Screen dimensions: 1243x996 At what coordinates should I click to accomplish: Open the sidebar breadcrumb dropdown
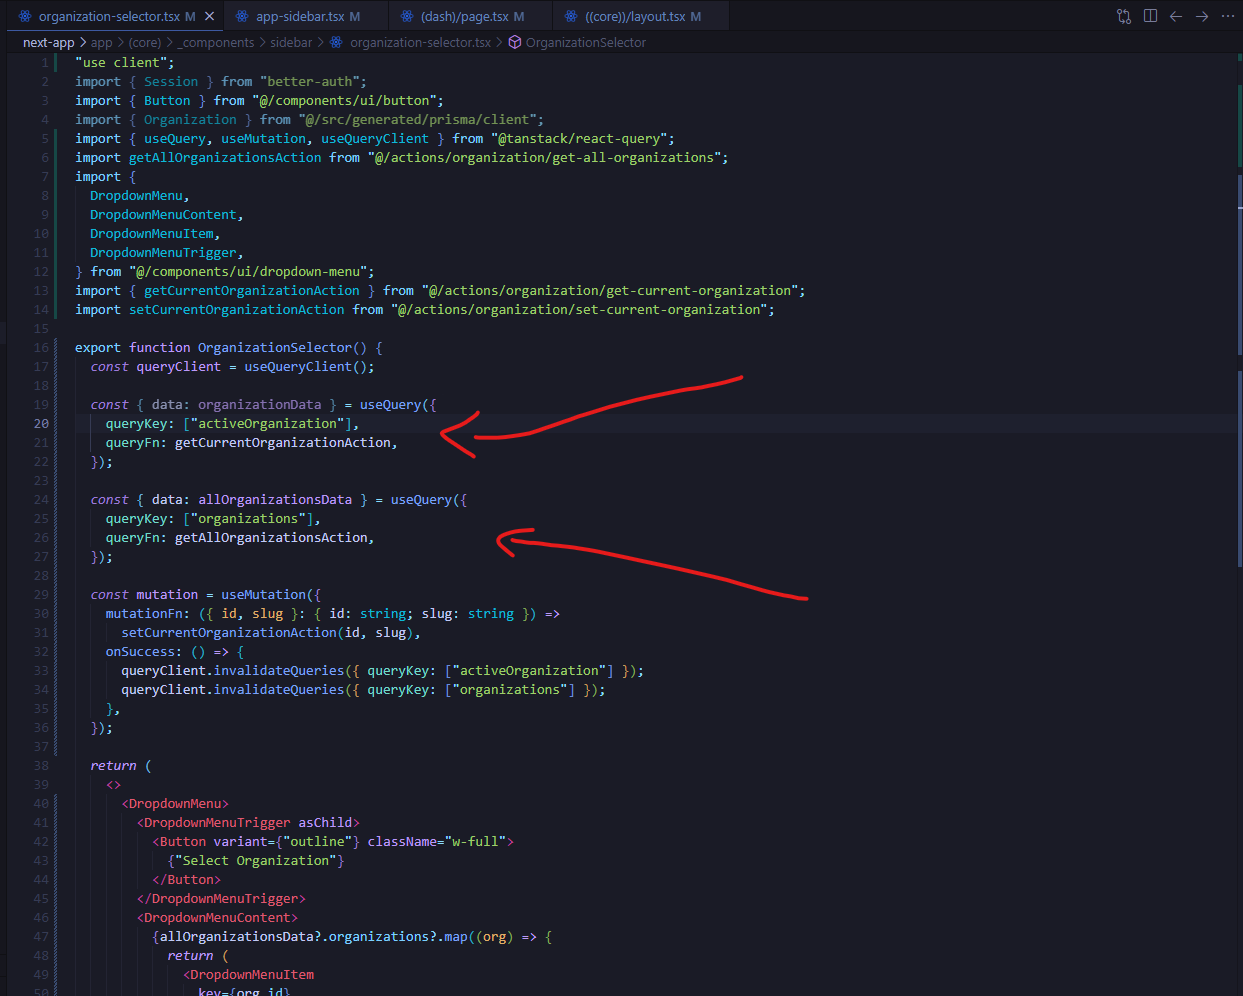click(291, 42)
